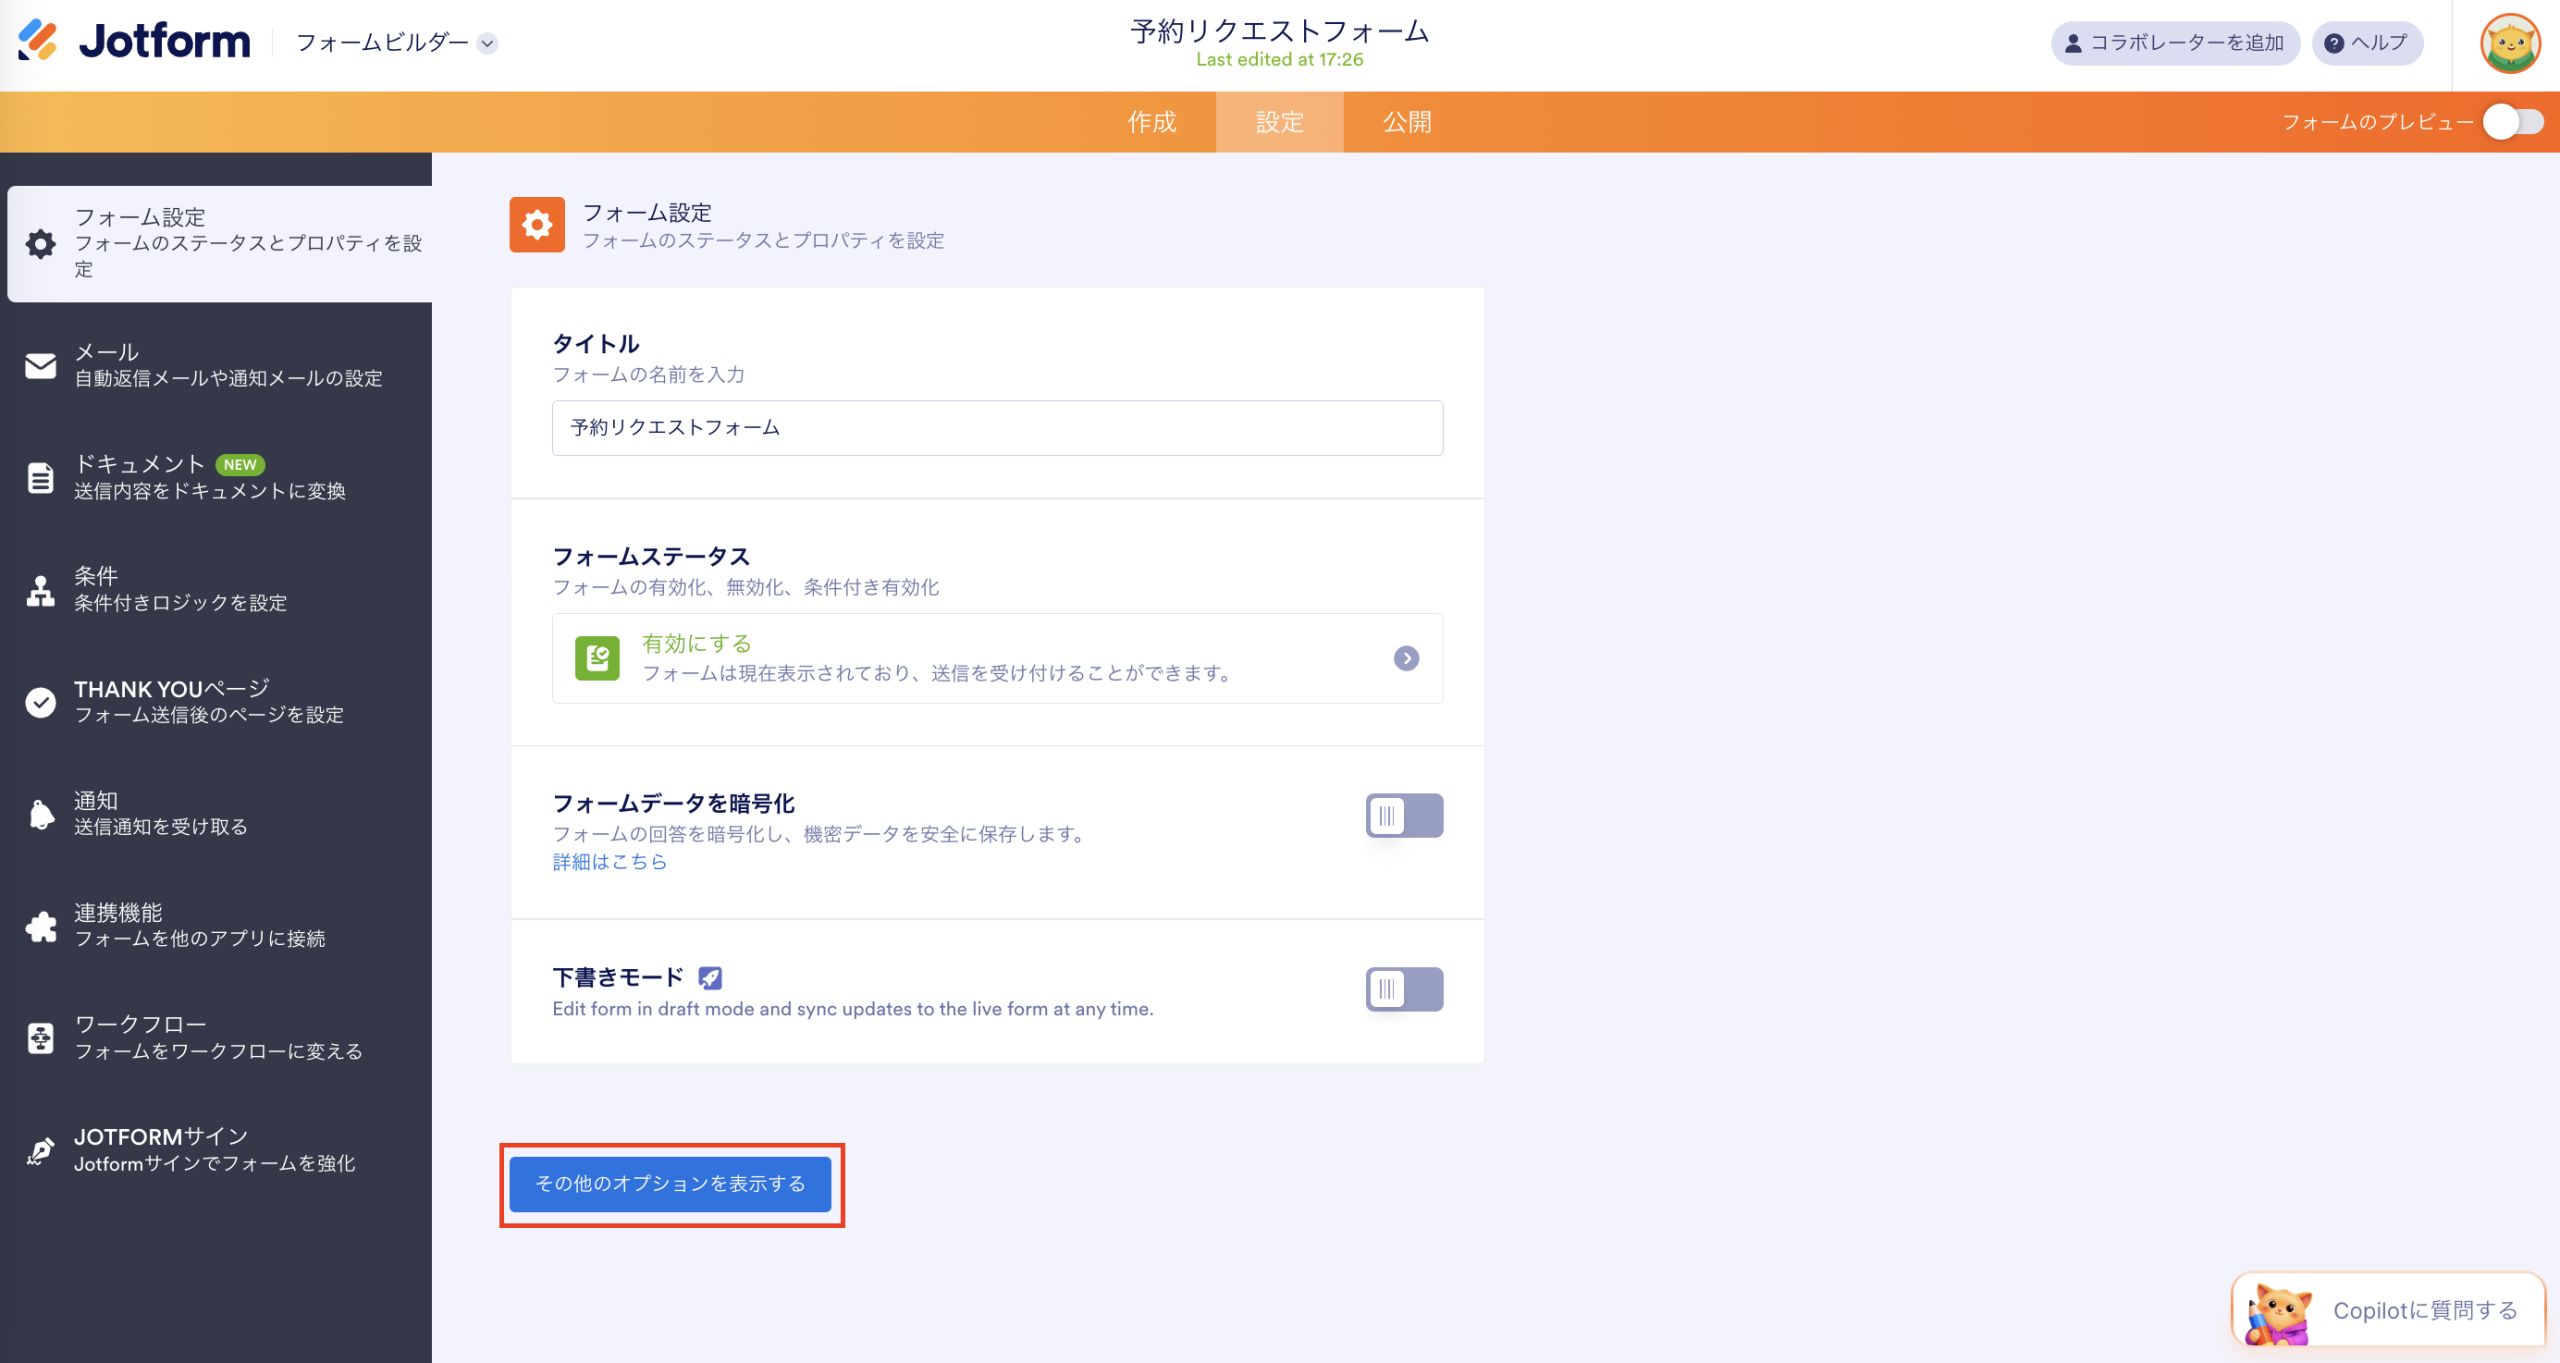Enable フォームデータを暗号化 encryption
2560x1363 pixels.
1404,815
